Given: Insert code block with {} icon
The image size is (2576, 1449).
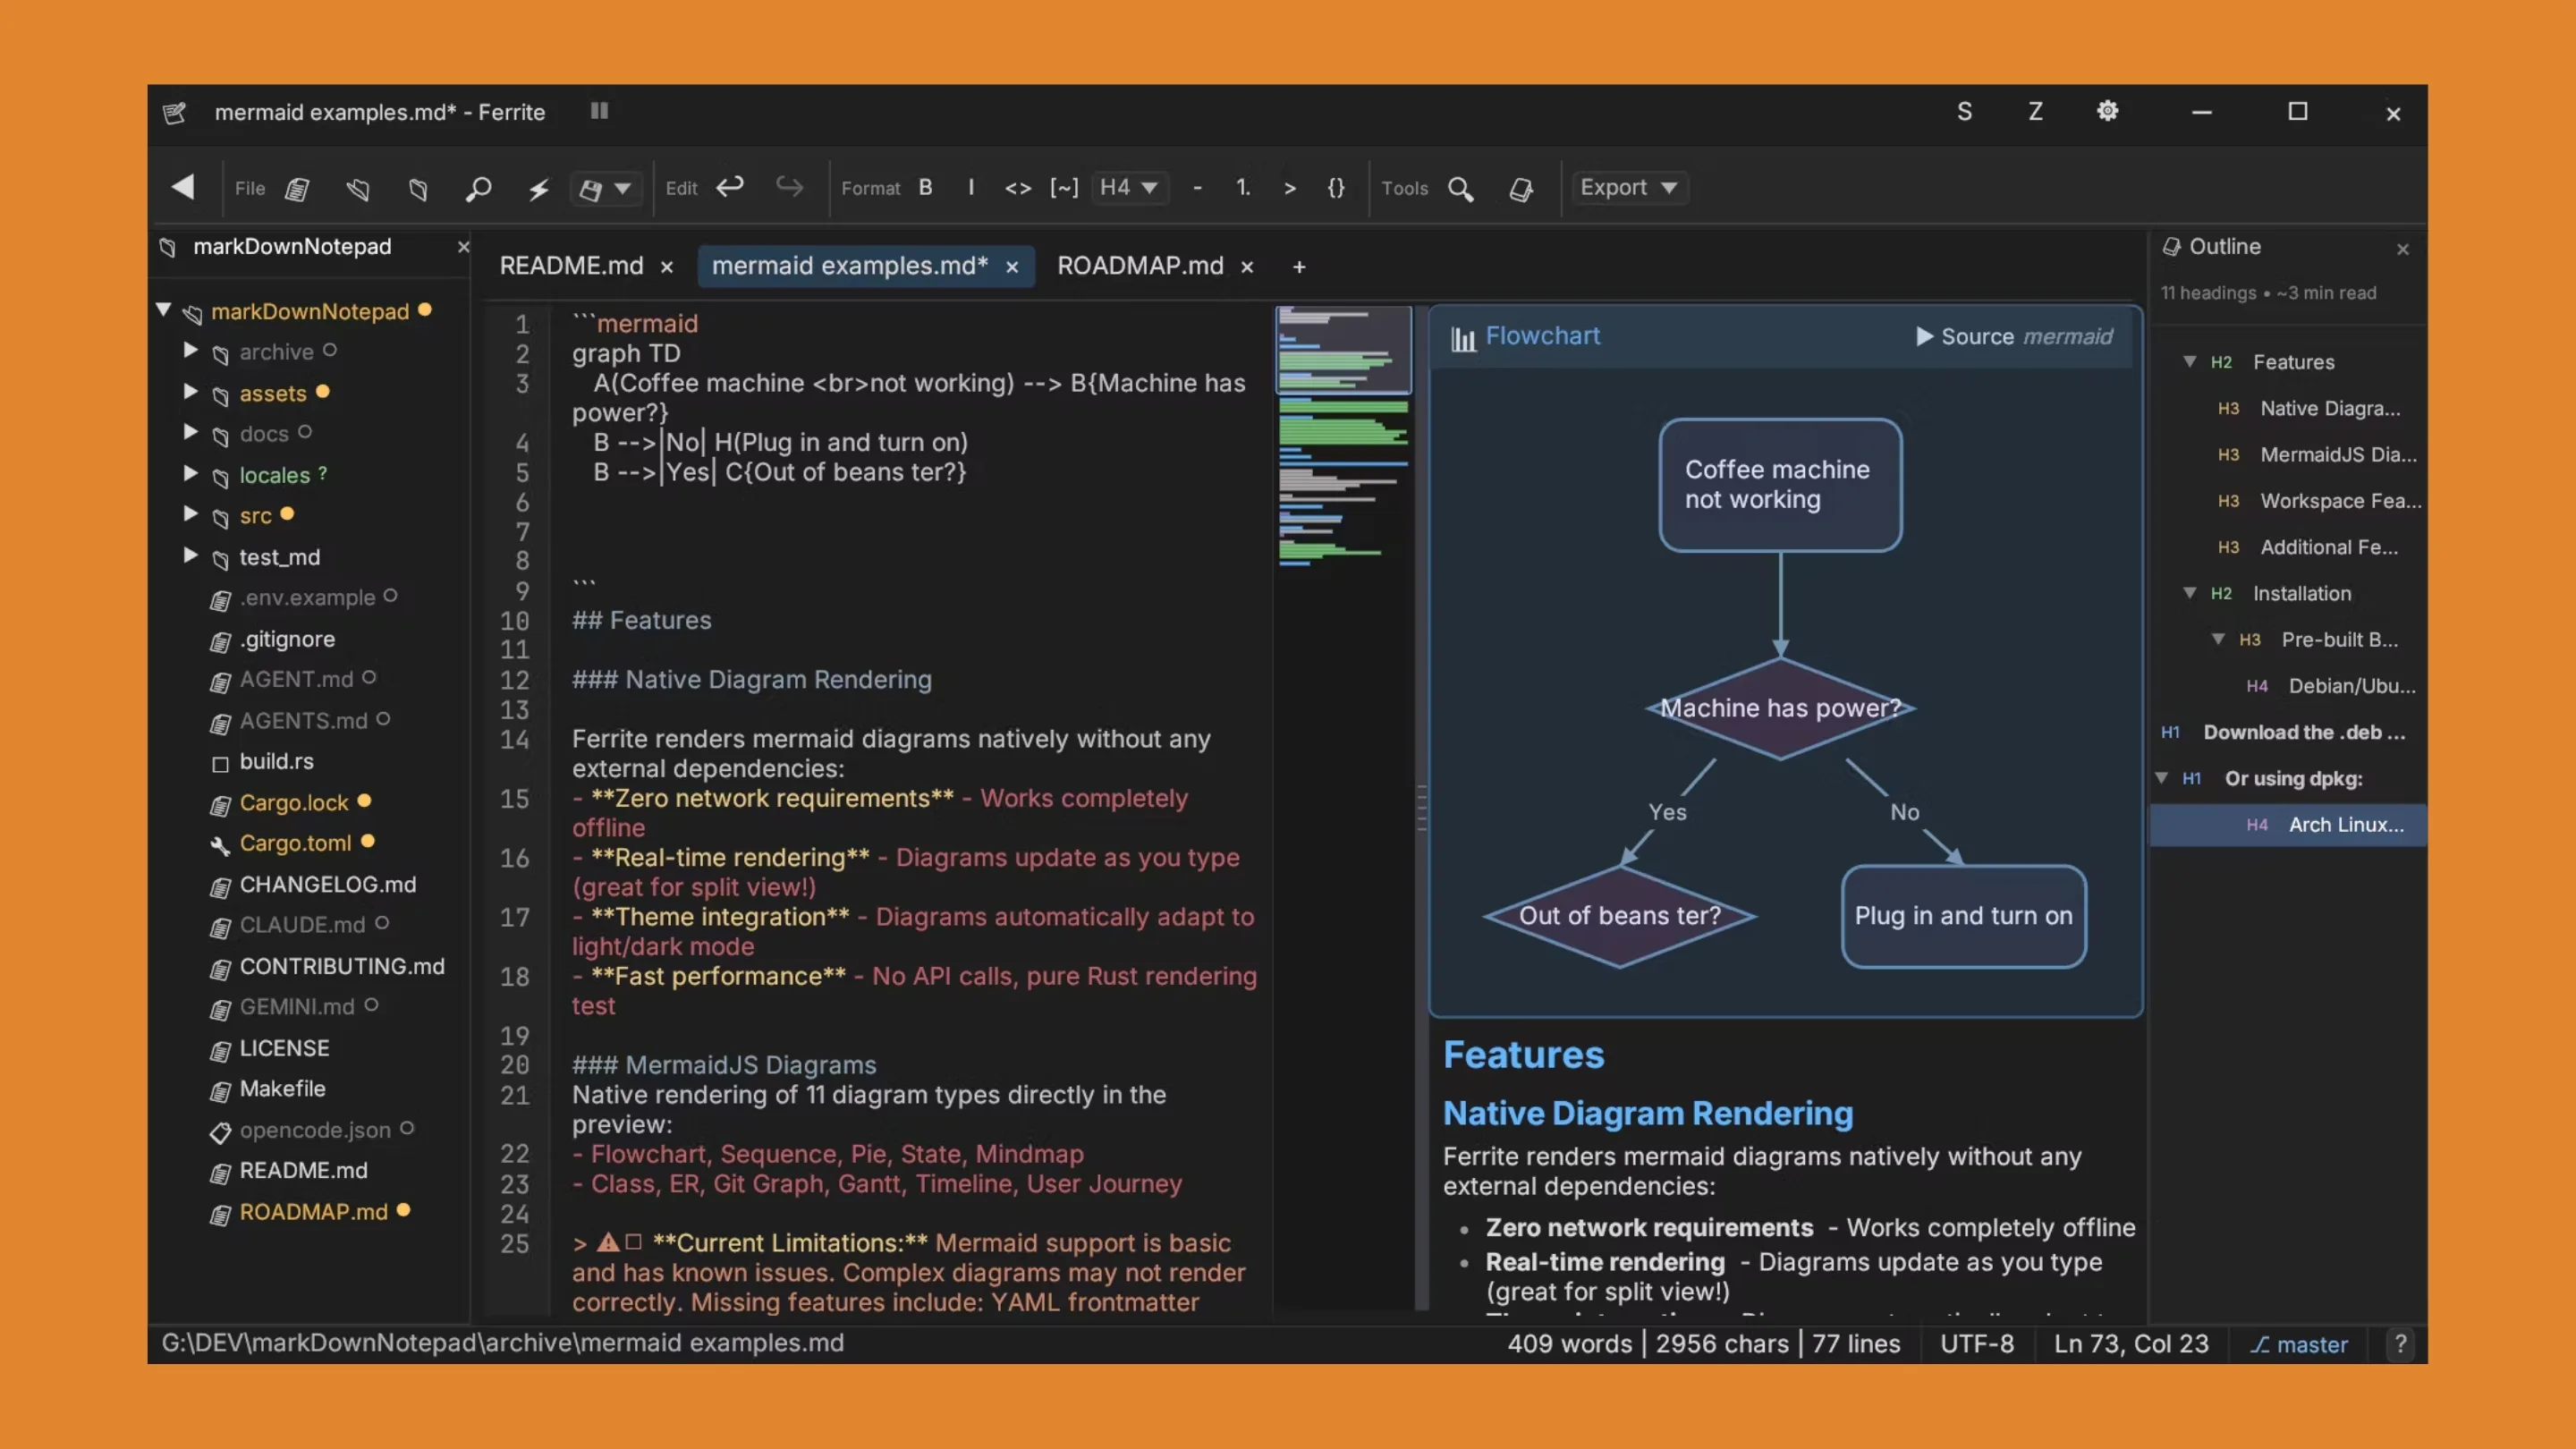Looking at the screenshot, I should pos(1336,188).
